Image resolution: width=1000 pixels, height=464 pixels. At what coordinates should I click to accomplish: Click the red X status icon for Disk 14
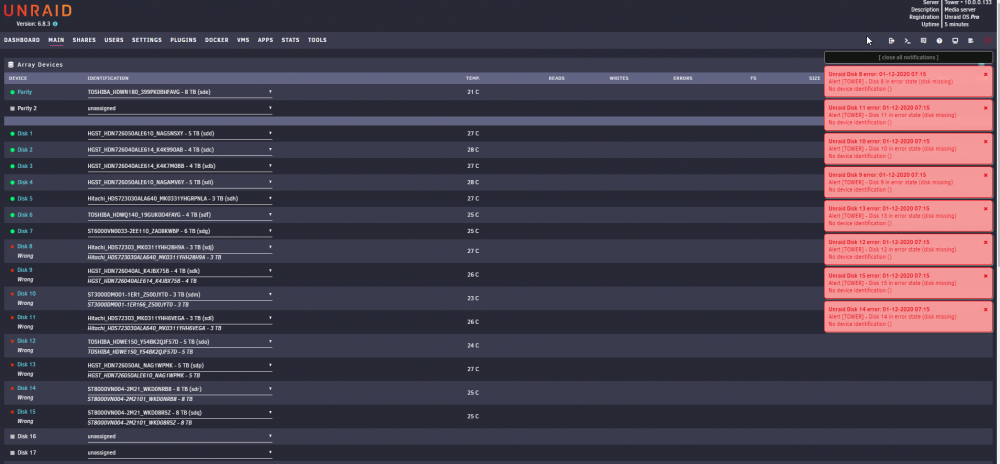(12, 388)
